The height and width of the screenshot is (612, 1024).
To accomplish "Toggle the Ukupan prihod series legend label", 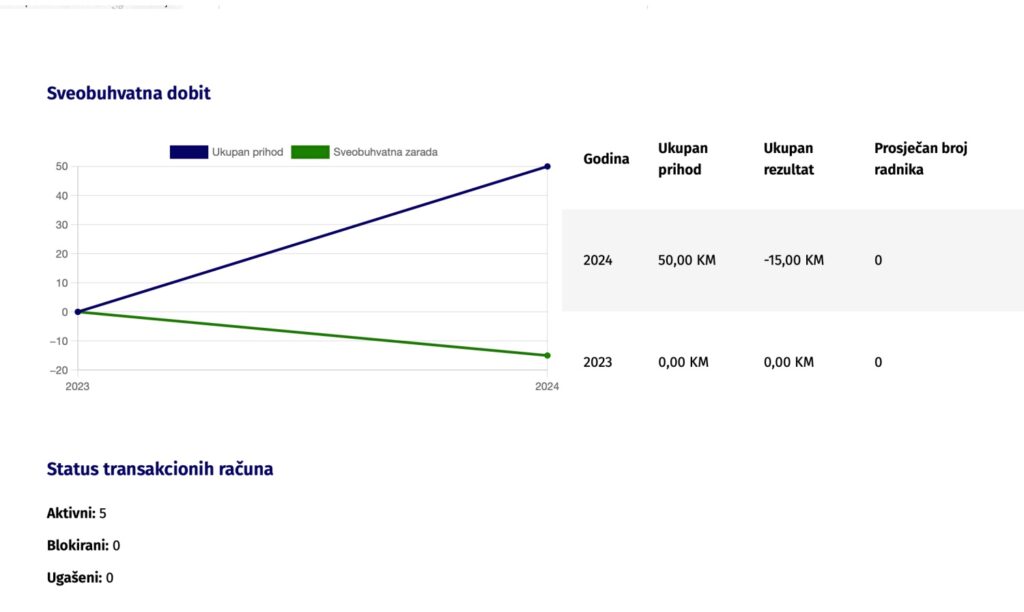I will [x=247, y=152].
